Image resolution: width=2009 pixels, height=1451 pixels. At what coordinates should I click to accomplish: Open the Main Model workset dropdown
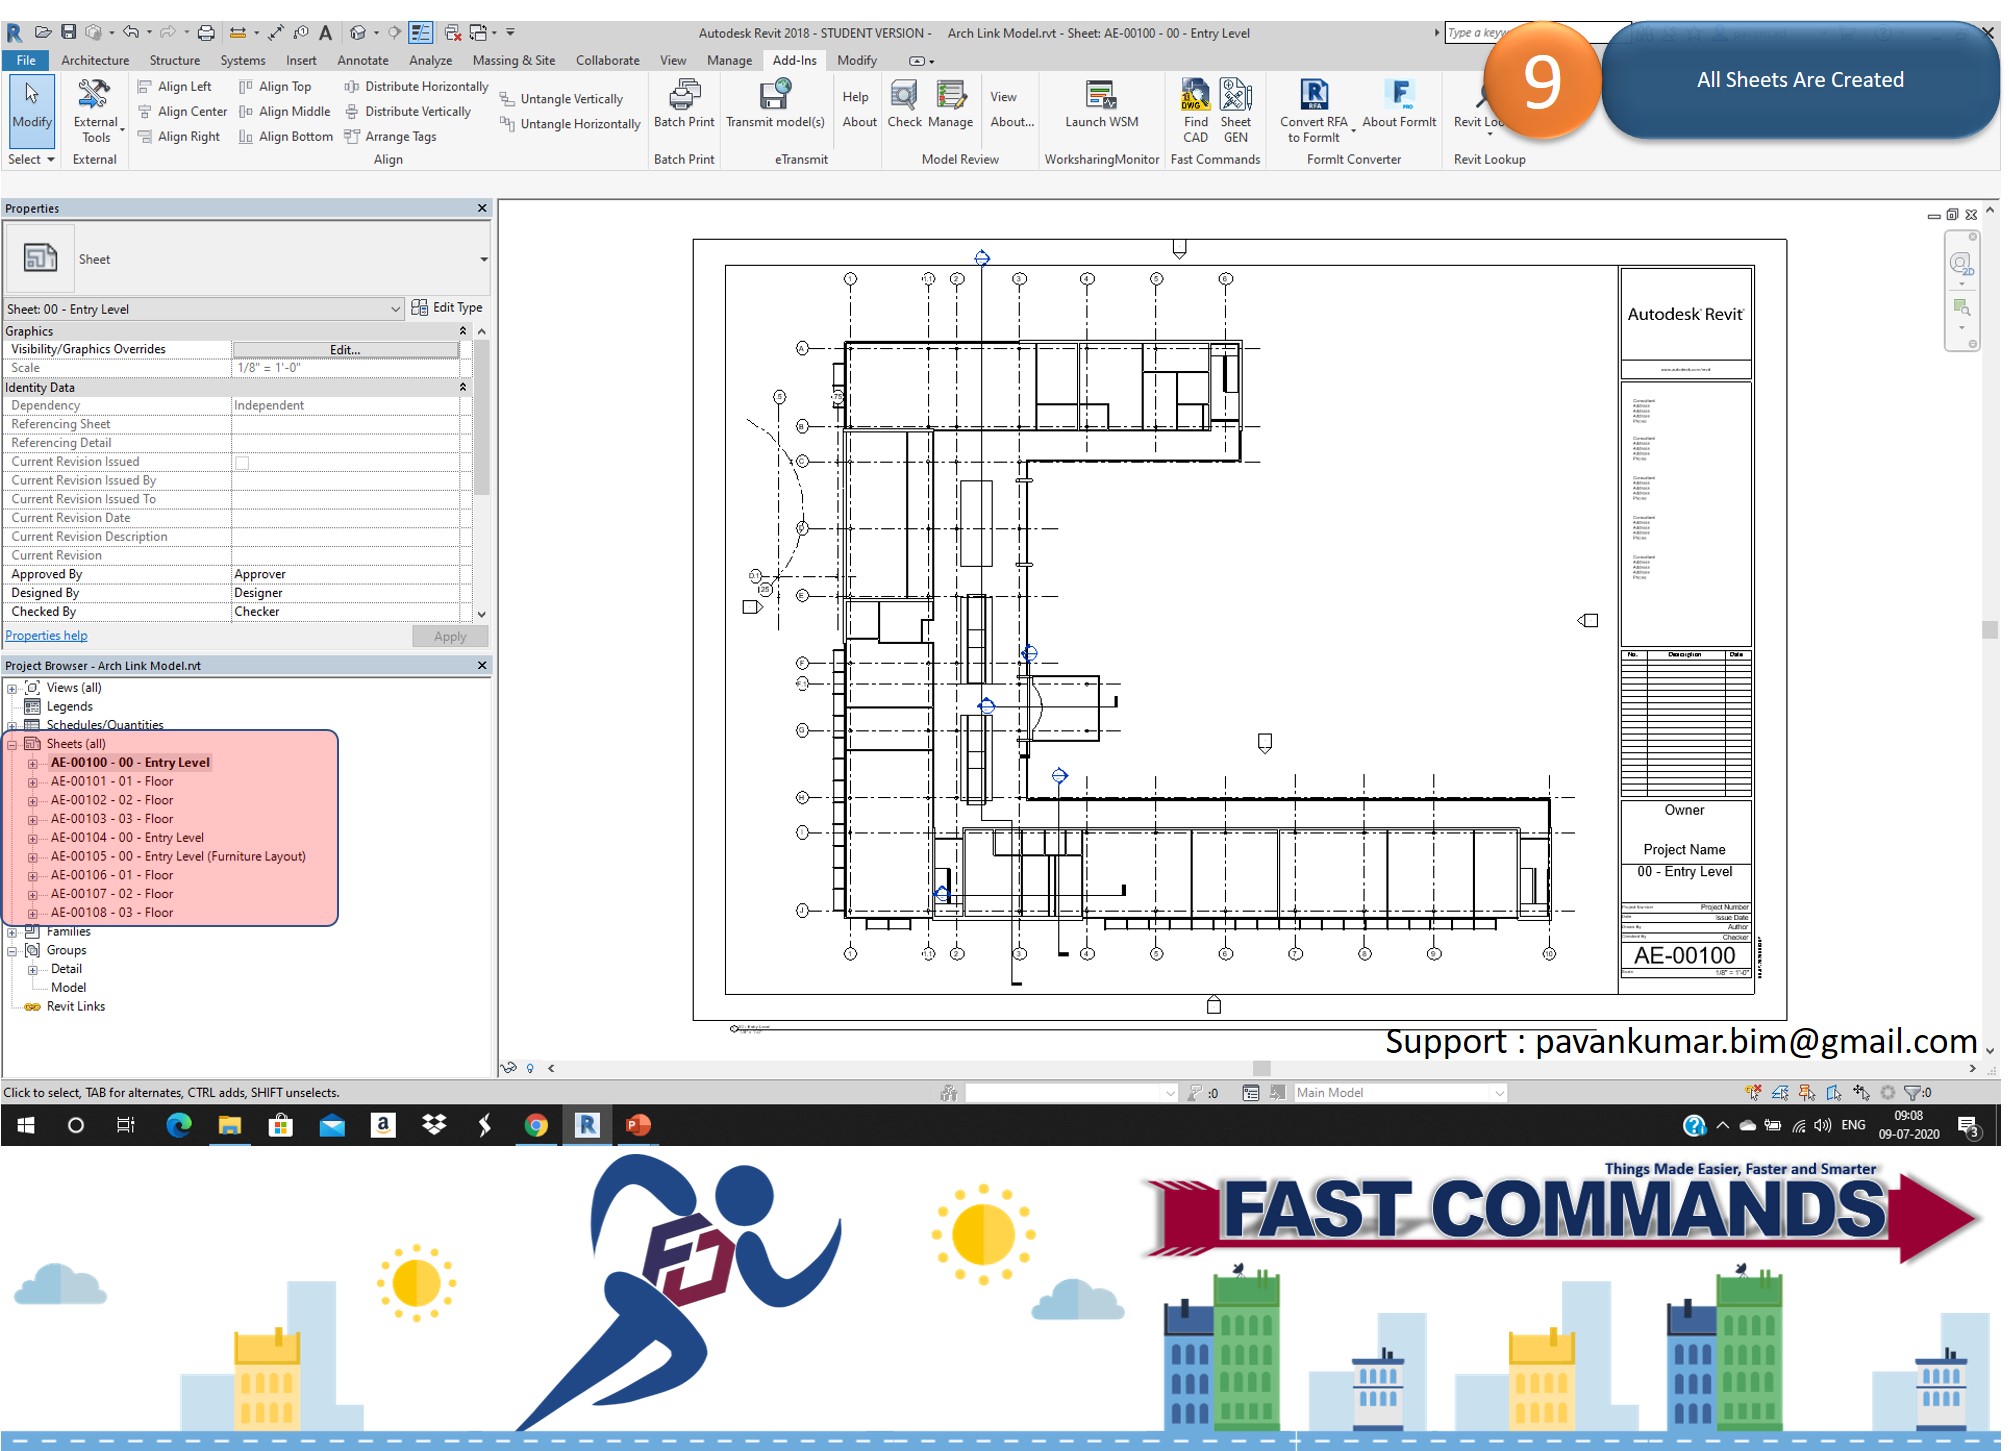click(1499, 1093)
